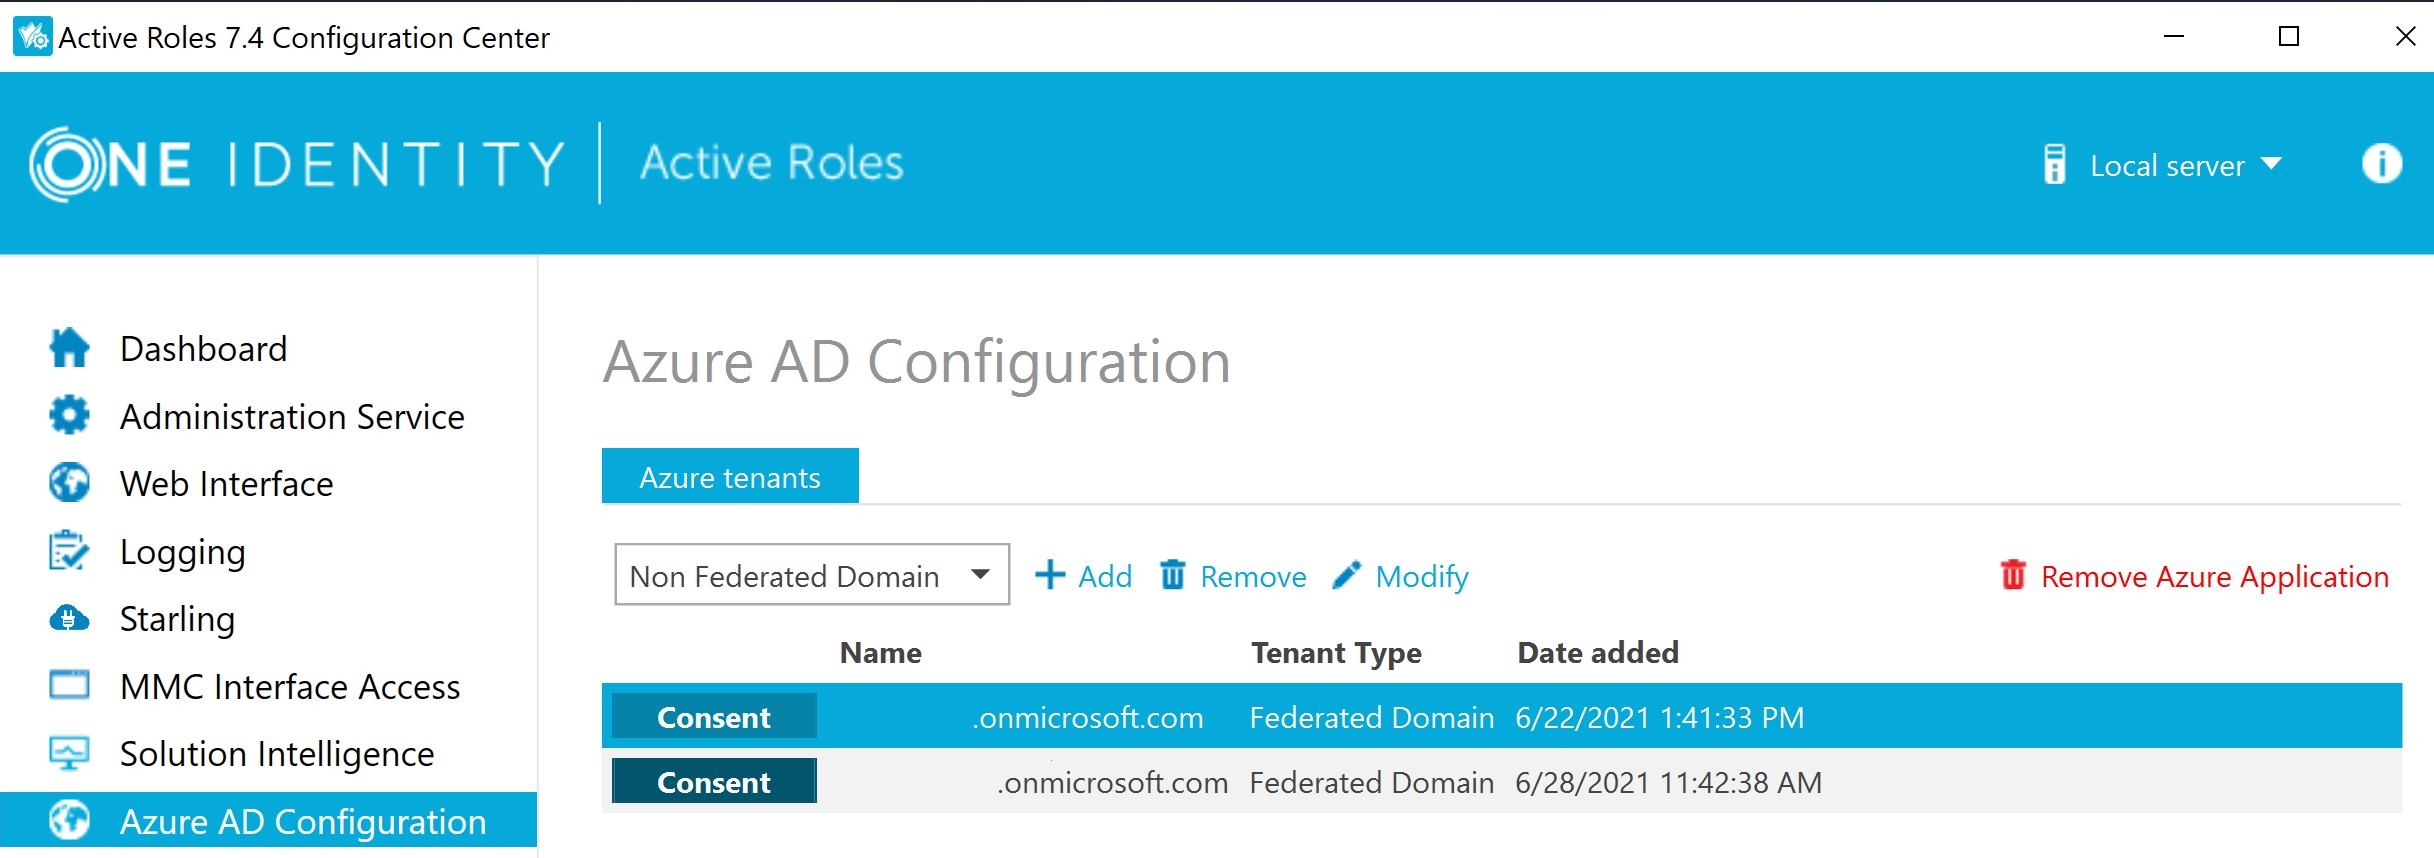Click the Name column header
Image resolution: width=2434 pixels, height=858 pixels.
880,653
